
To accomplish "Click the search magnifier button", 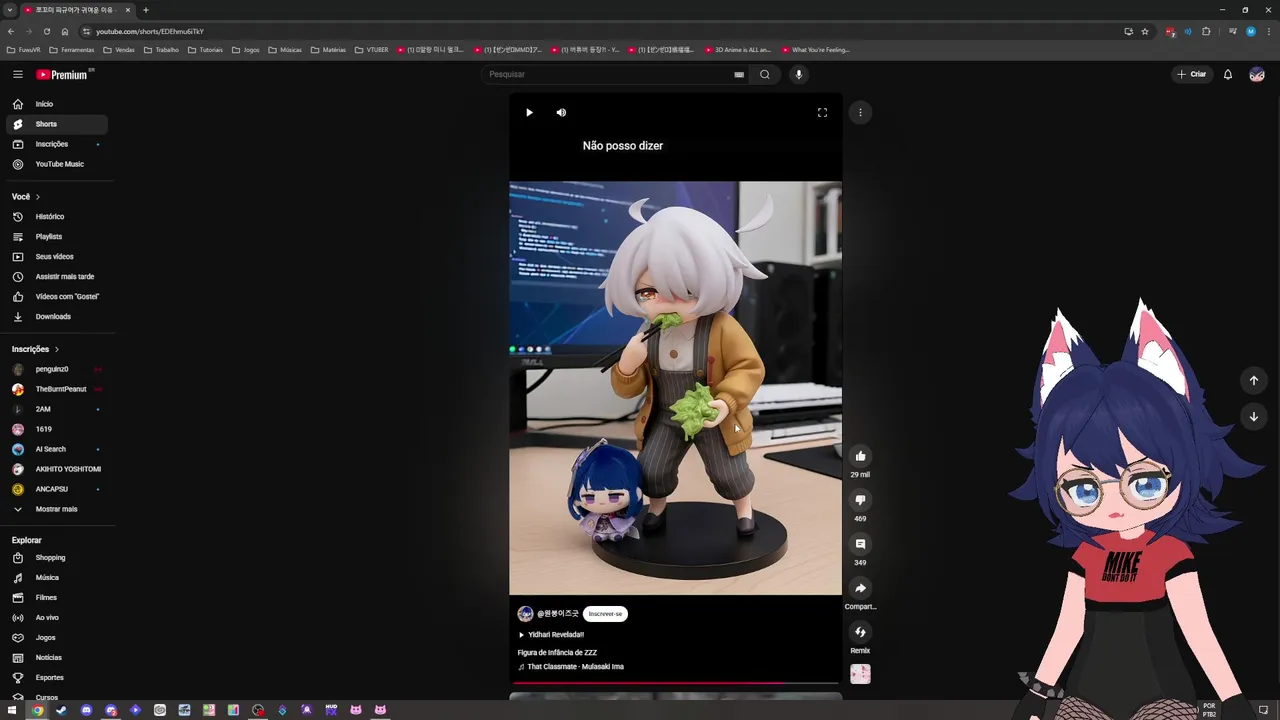I will click(x=765, y=74).
